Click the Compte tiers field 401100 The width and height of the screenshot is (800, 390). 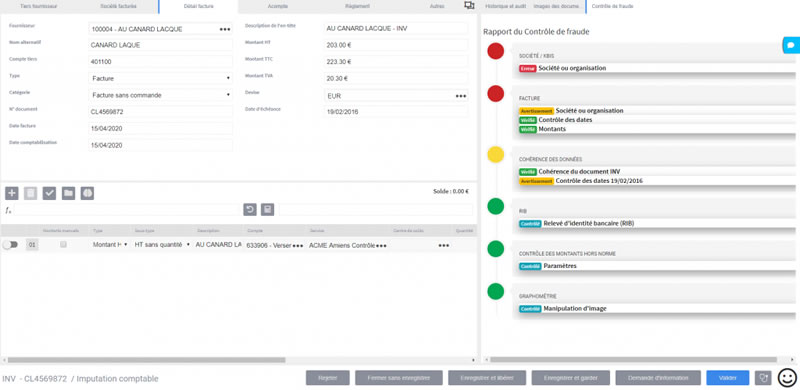[x=160, y=62]
